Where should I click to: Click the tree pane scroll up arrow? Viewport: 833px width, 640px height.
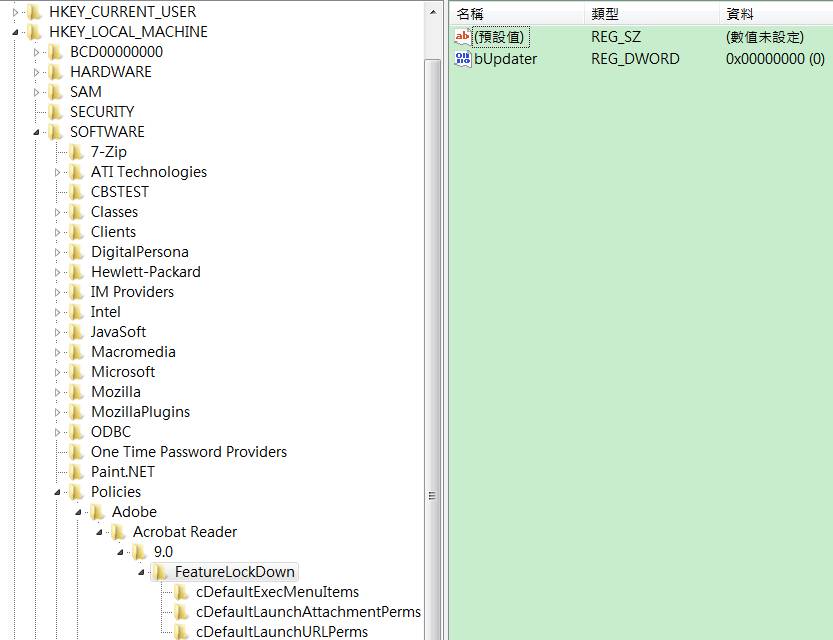click(433, 12)
